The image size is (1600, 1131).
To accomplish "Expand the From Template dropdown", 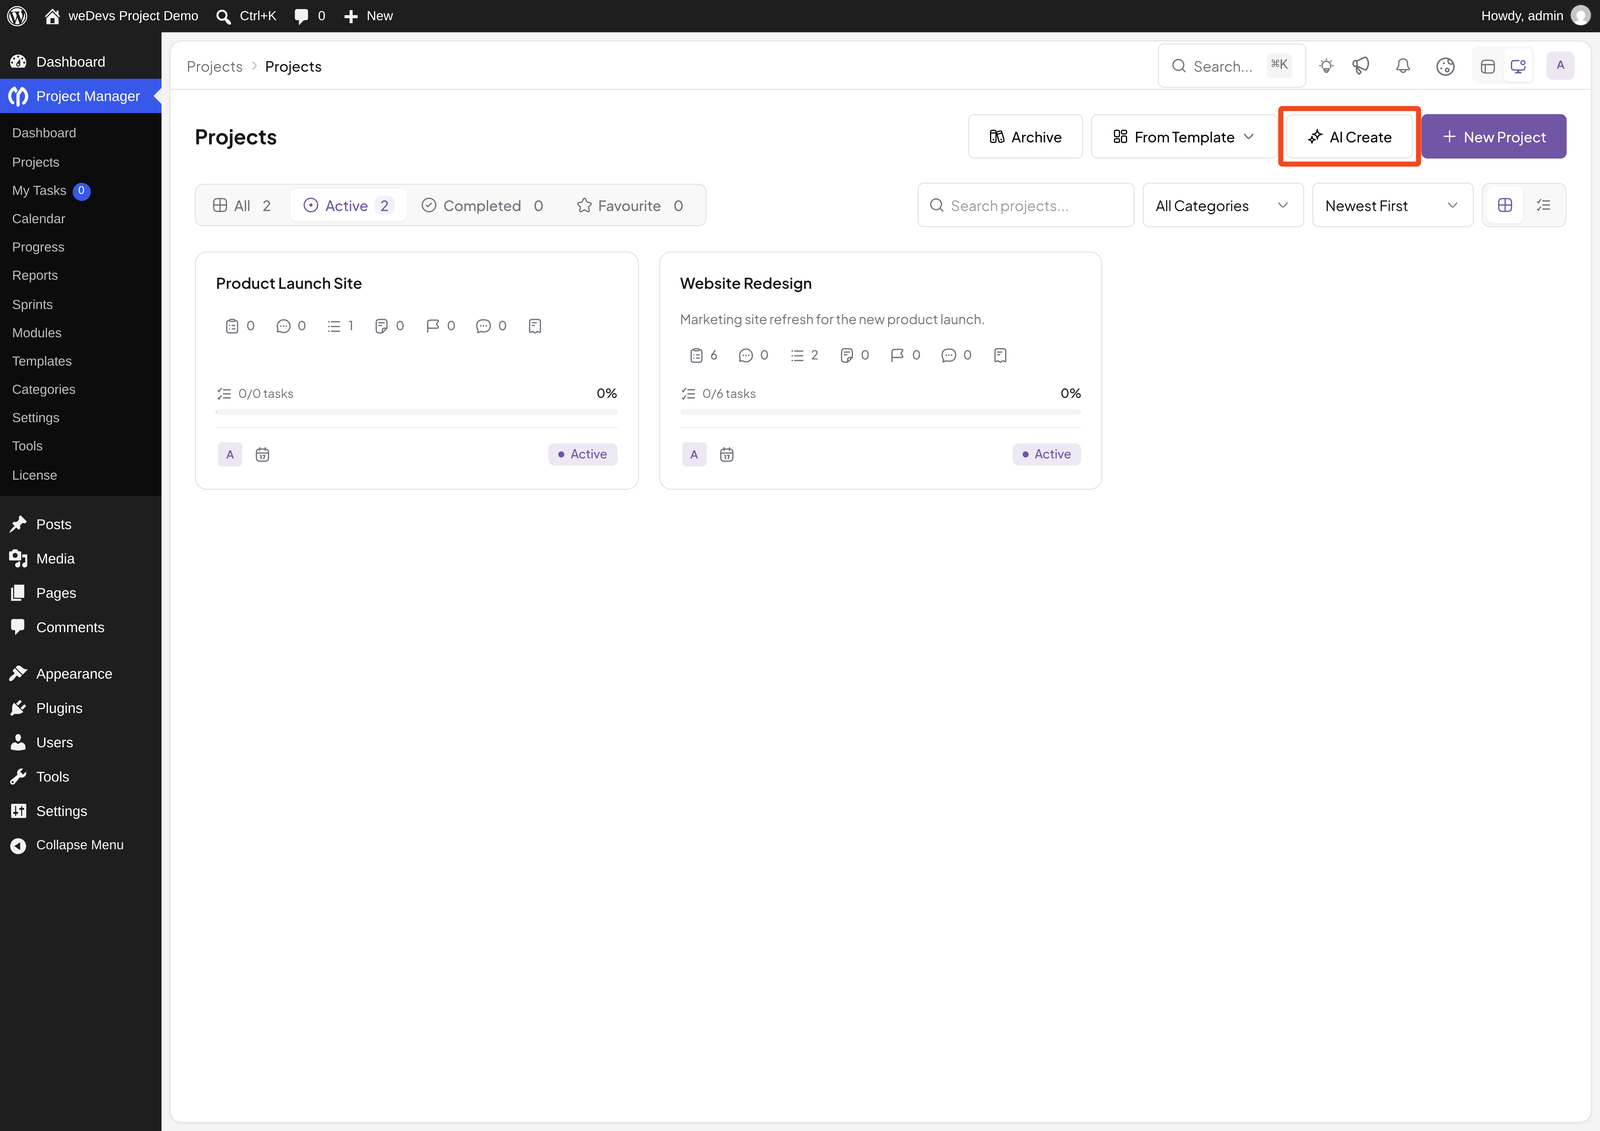I will click(1183, 137).
